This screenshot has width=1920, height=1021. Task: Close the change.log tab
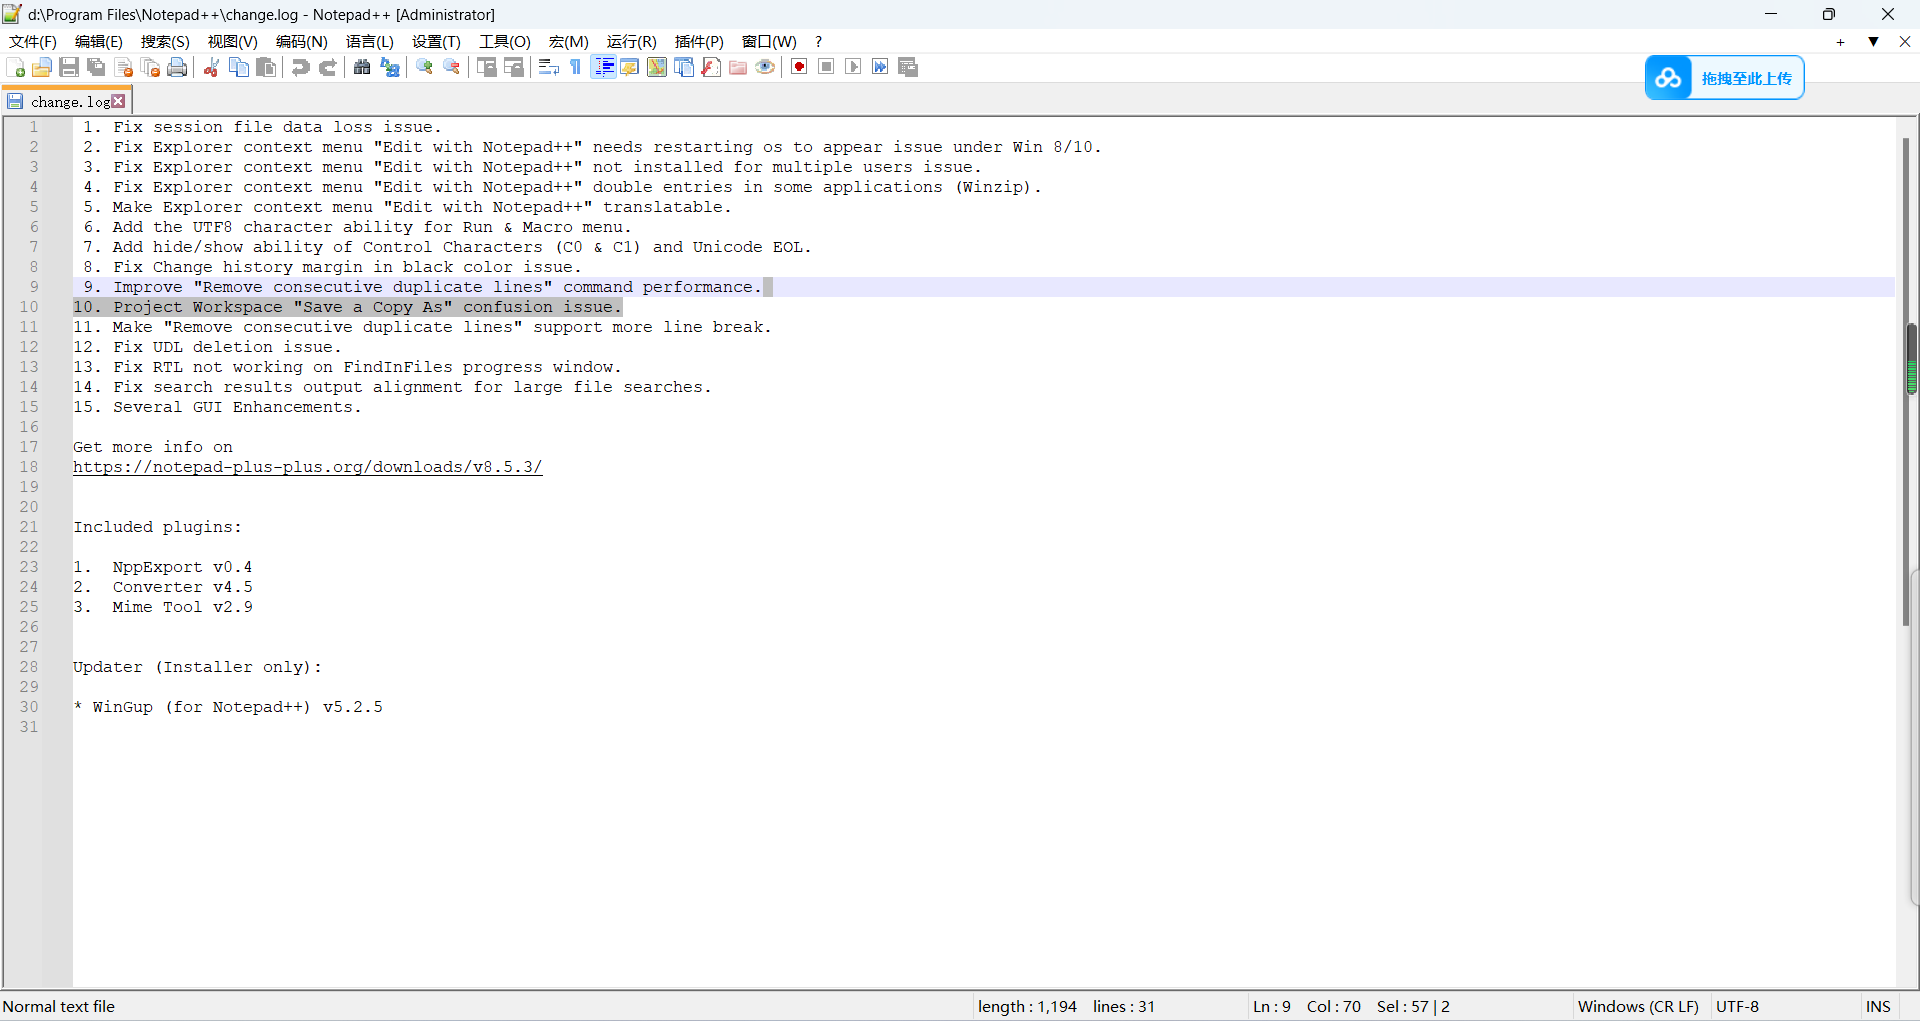[119, 101]
